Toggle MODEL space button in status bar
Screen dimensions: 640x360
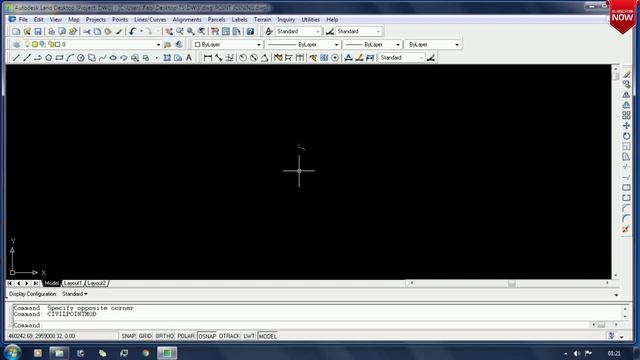[268, 336]
